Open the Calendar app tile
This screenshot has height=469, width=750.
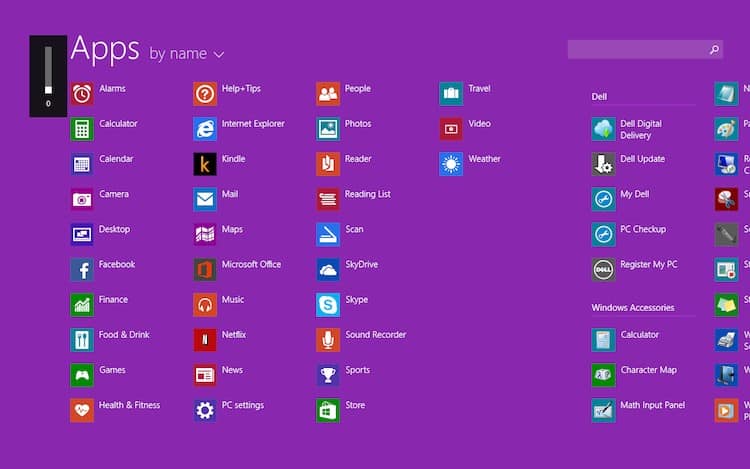[x=82, y=164]
